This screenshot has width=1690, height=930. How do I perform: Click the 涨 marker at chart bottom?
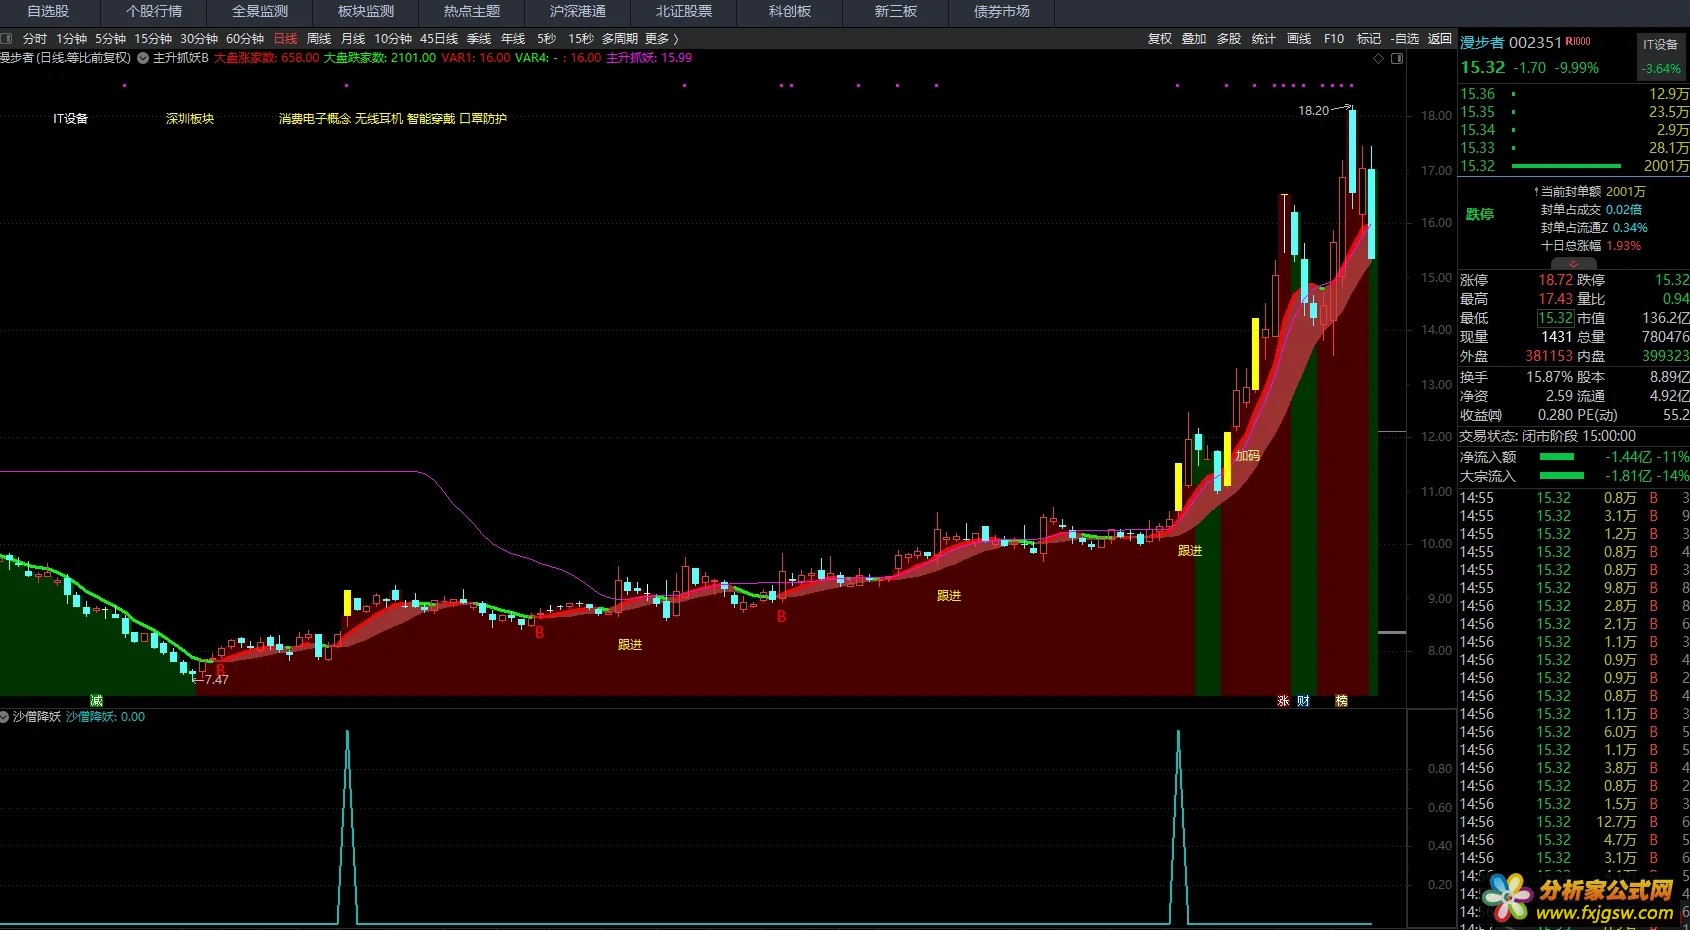tap(1283, 701)
